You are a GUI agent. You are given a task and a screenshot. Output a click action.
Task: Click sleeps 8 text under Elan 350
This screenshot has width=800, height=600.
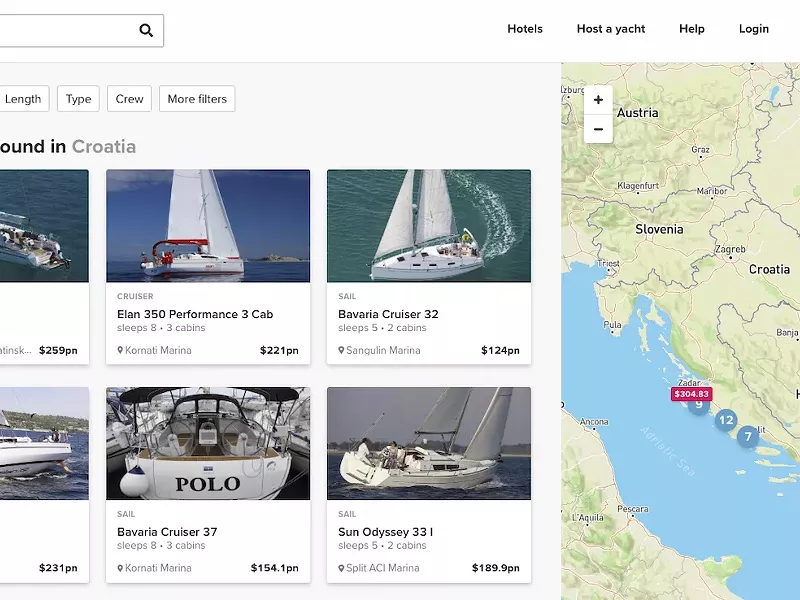coord(137,328)
